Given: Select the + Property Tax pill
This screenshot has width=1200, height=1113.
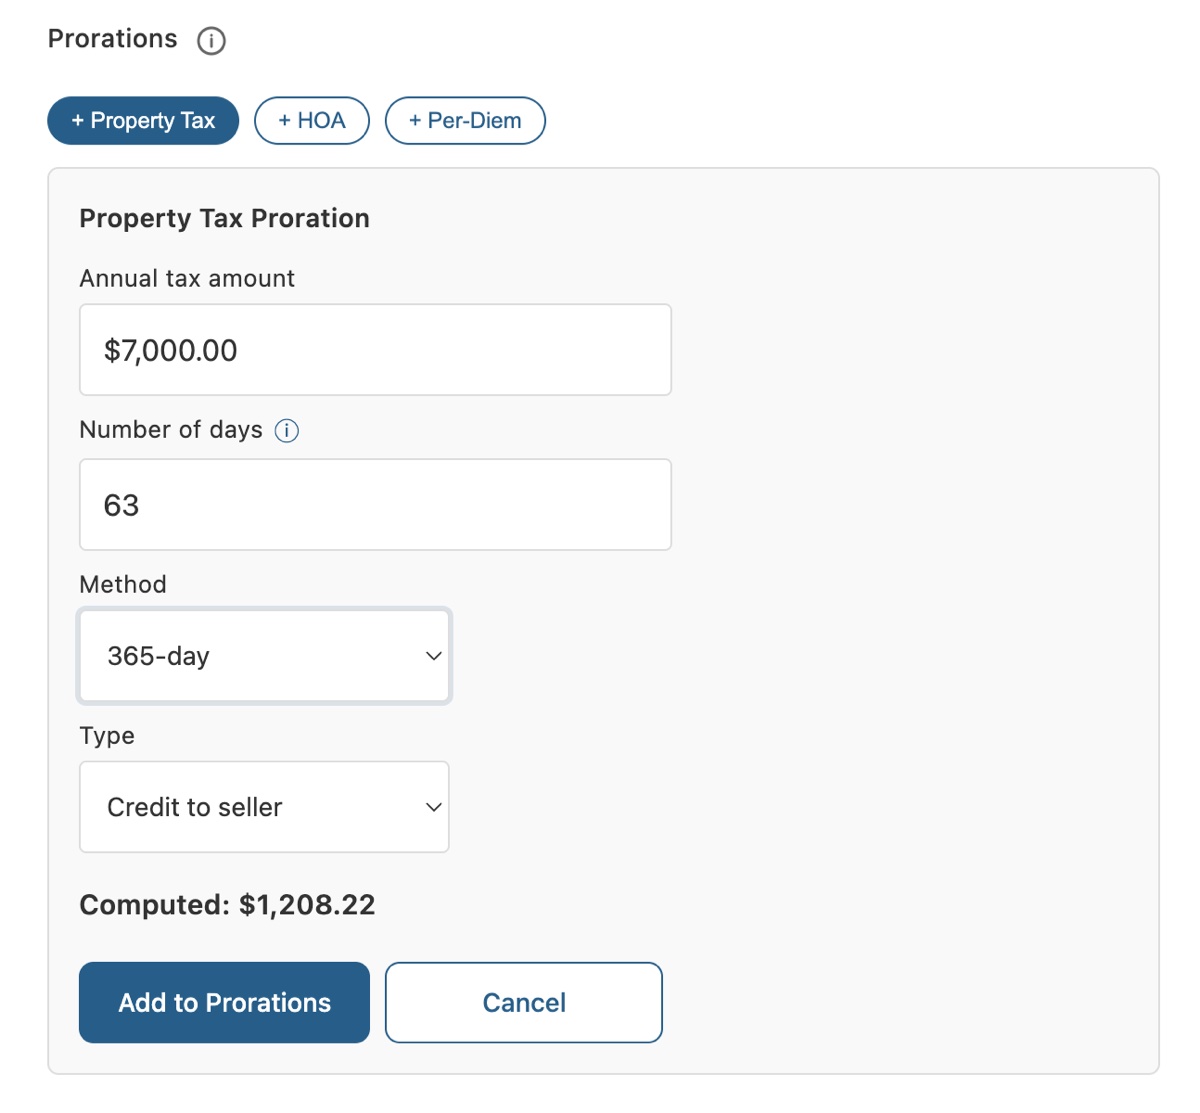Looking at the screenshot, I should 143,121.
